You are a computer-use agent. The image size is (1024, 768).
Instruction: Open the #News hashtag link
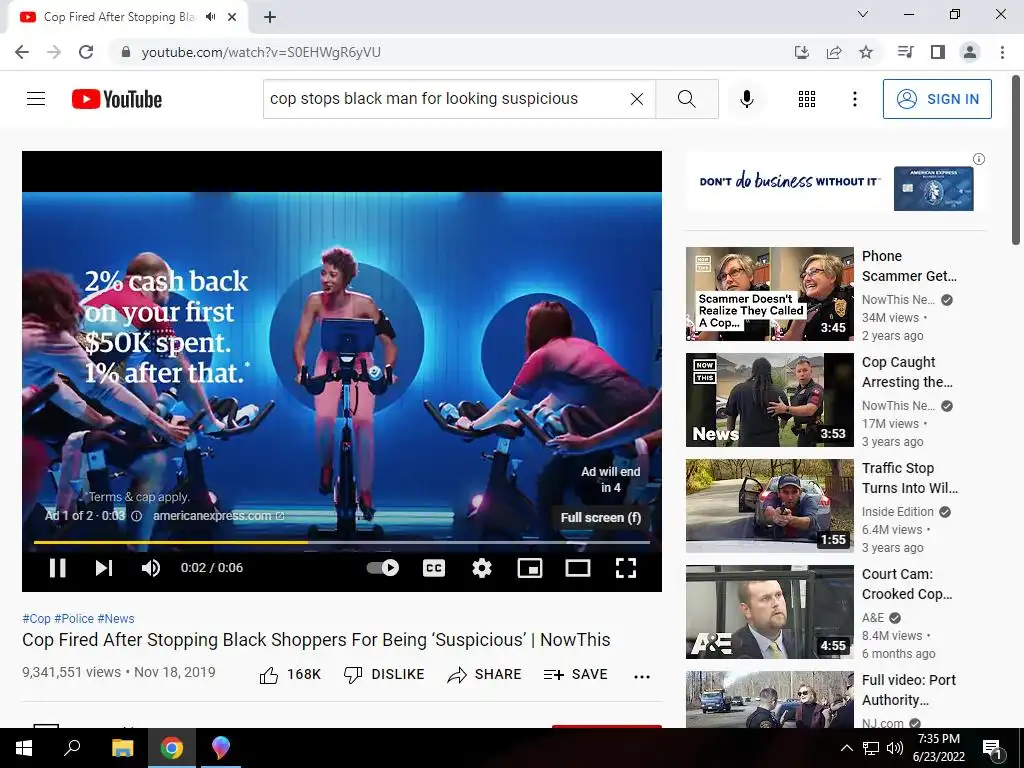coord(116,618)
